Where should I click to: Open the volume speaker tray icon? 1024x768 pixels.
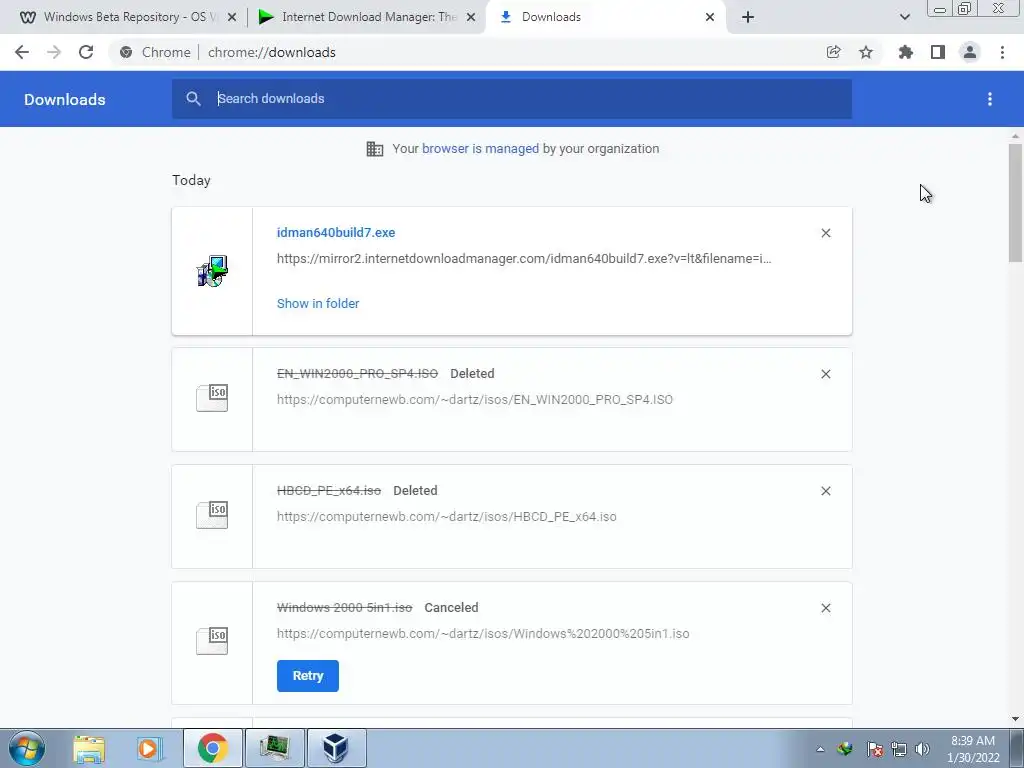923,749
